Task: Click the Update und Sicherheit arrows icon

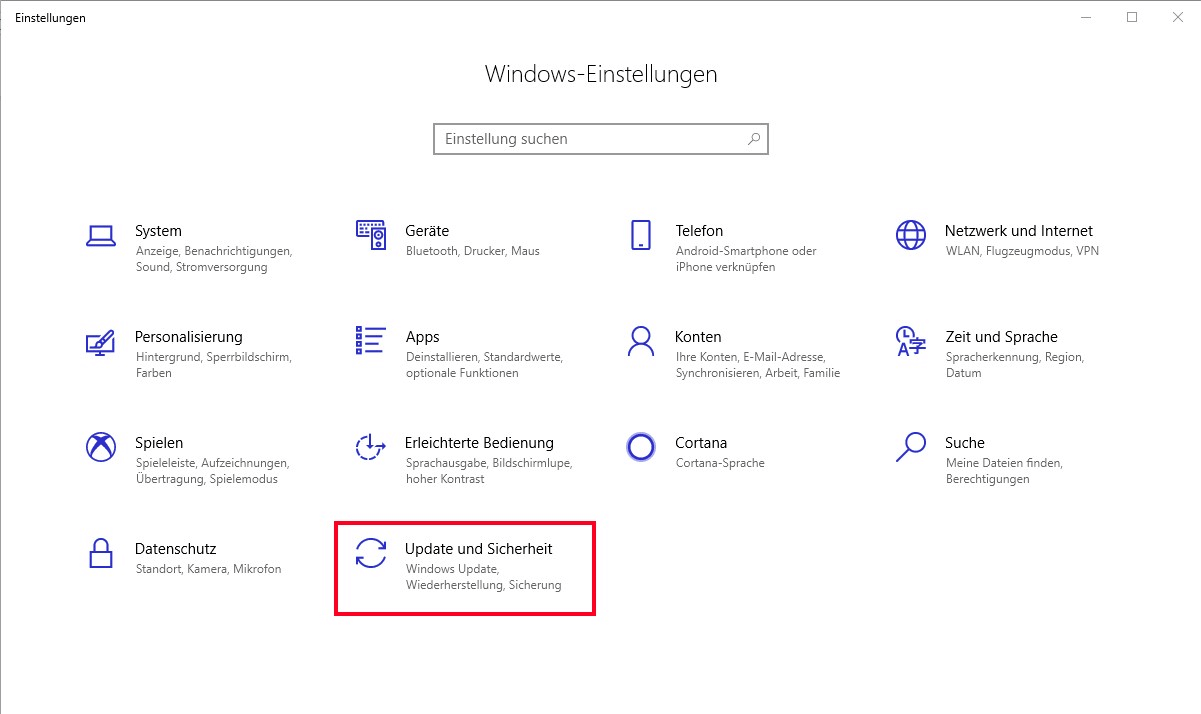Action: click(371, 553)
